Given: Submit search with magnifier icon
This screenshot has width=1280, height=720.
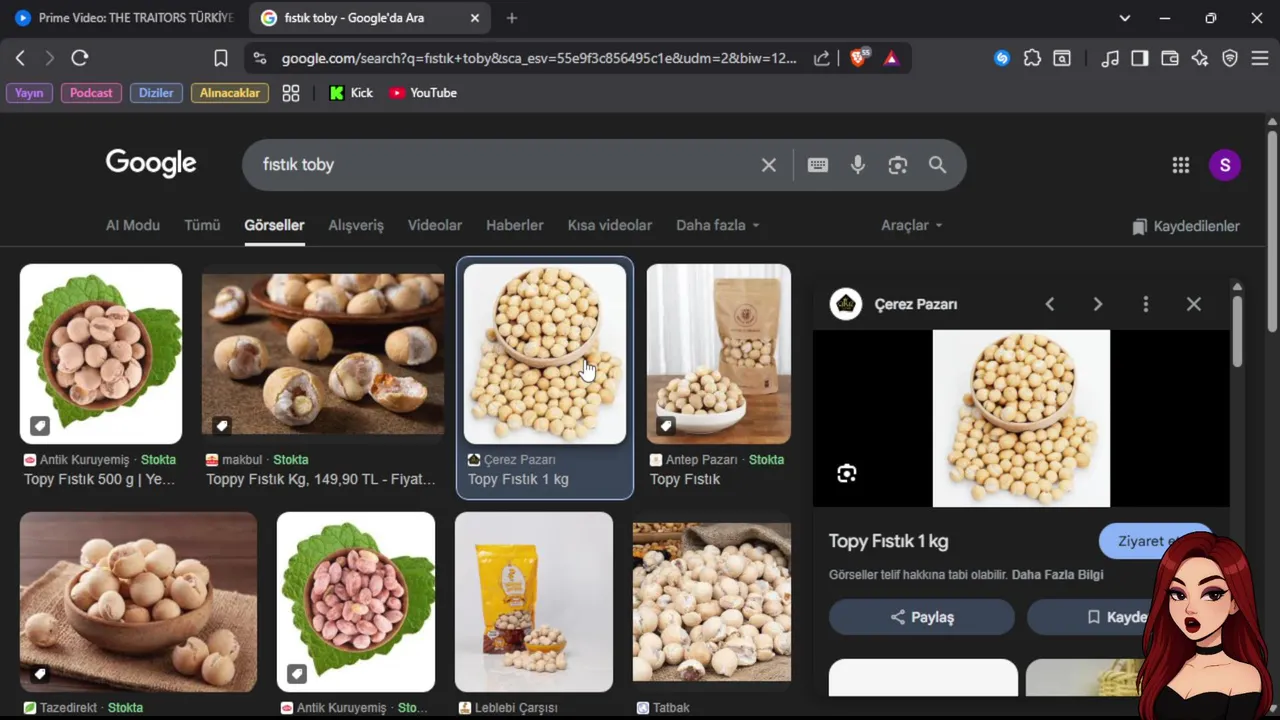Looking at the screenshot, I should 937,165.
